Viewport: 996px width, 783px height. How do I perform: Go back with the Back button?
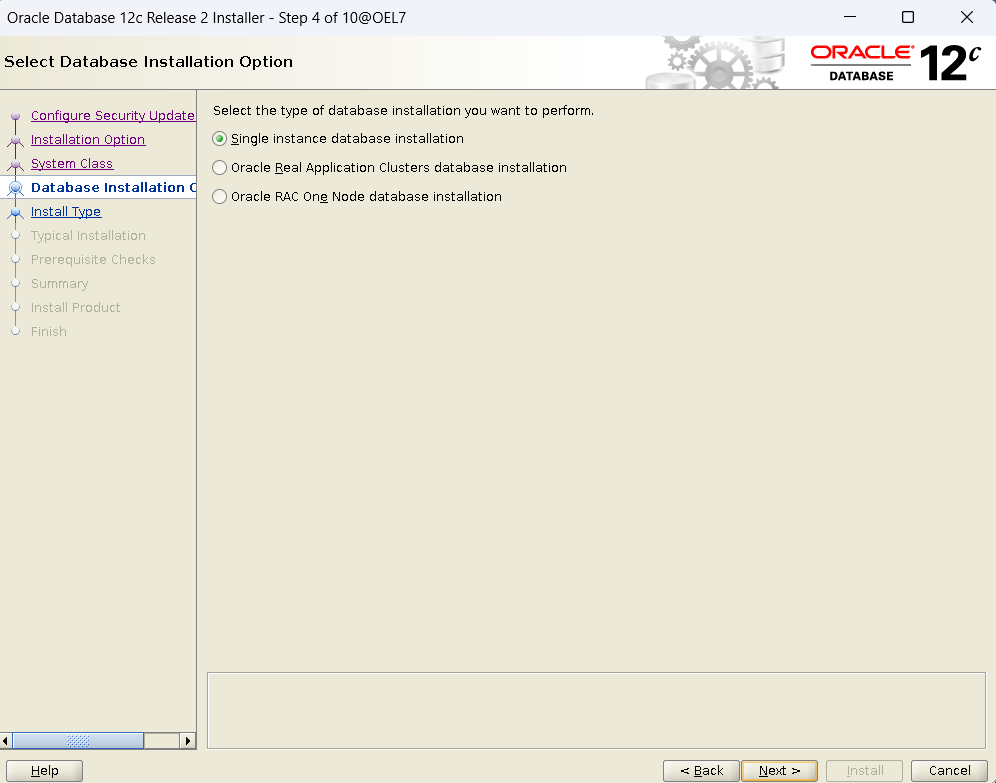pos(701,770)
